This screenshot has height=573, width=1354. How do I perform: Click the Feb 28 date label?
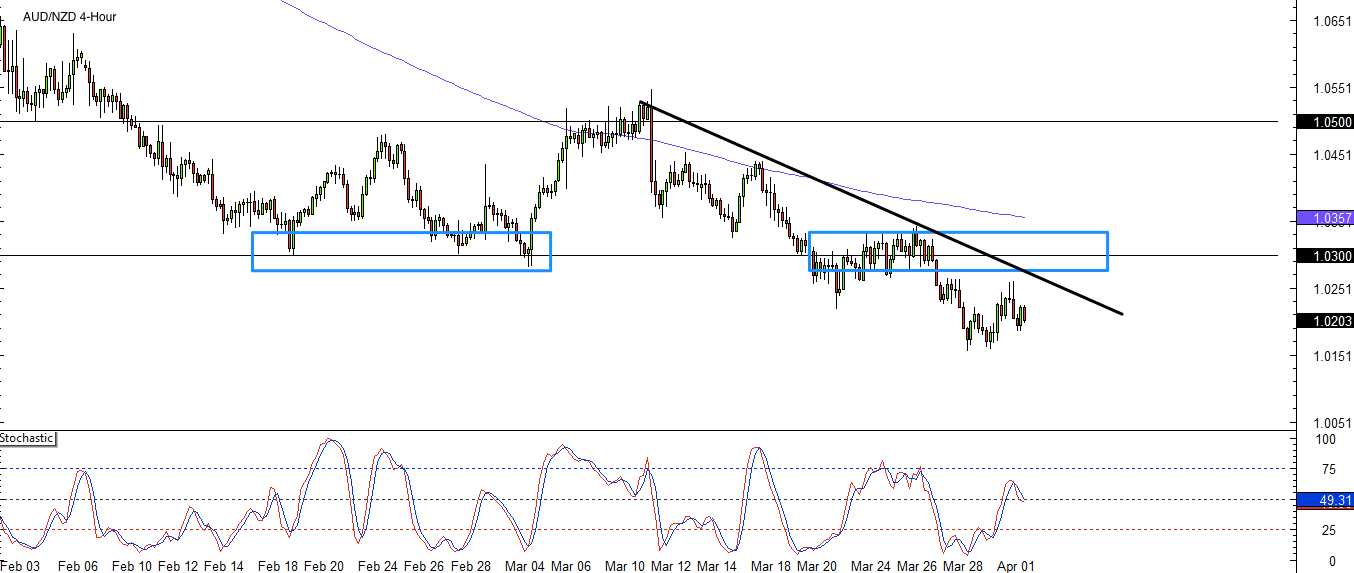[470, 566]
